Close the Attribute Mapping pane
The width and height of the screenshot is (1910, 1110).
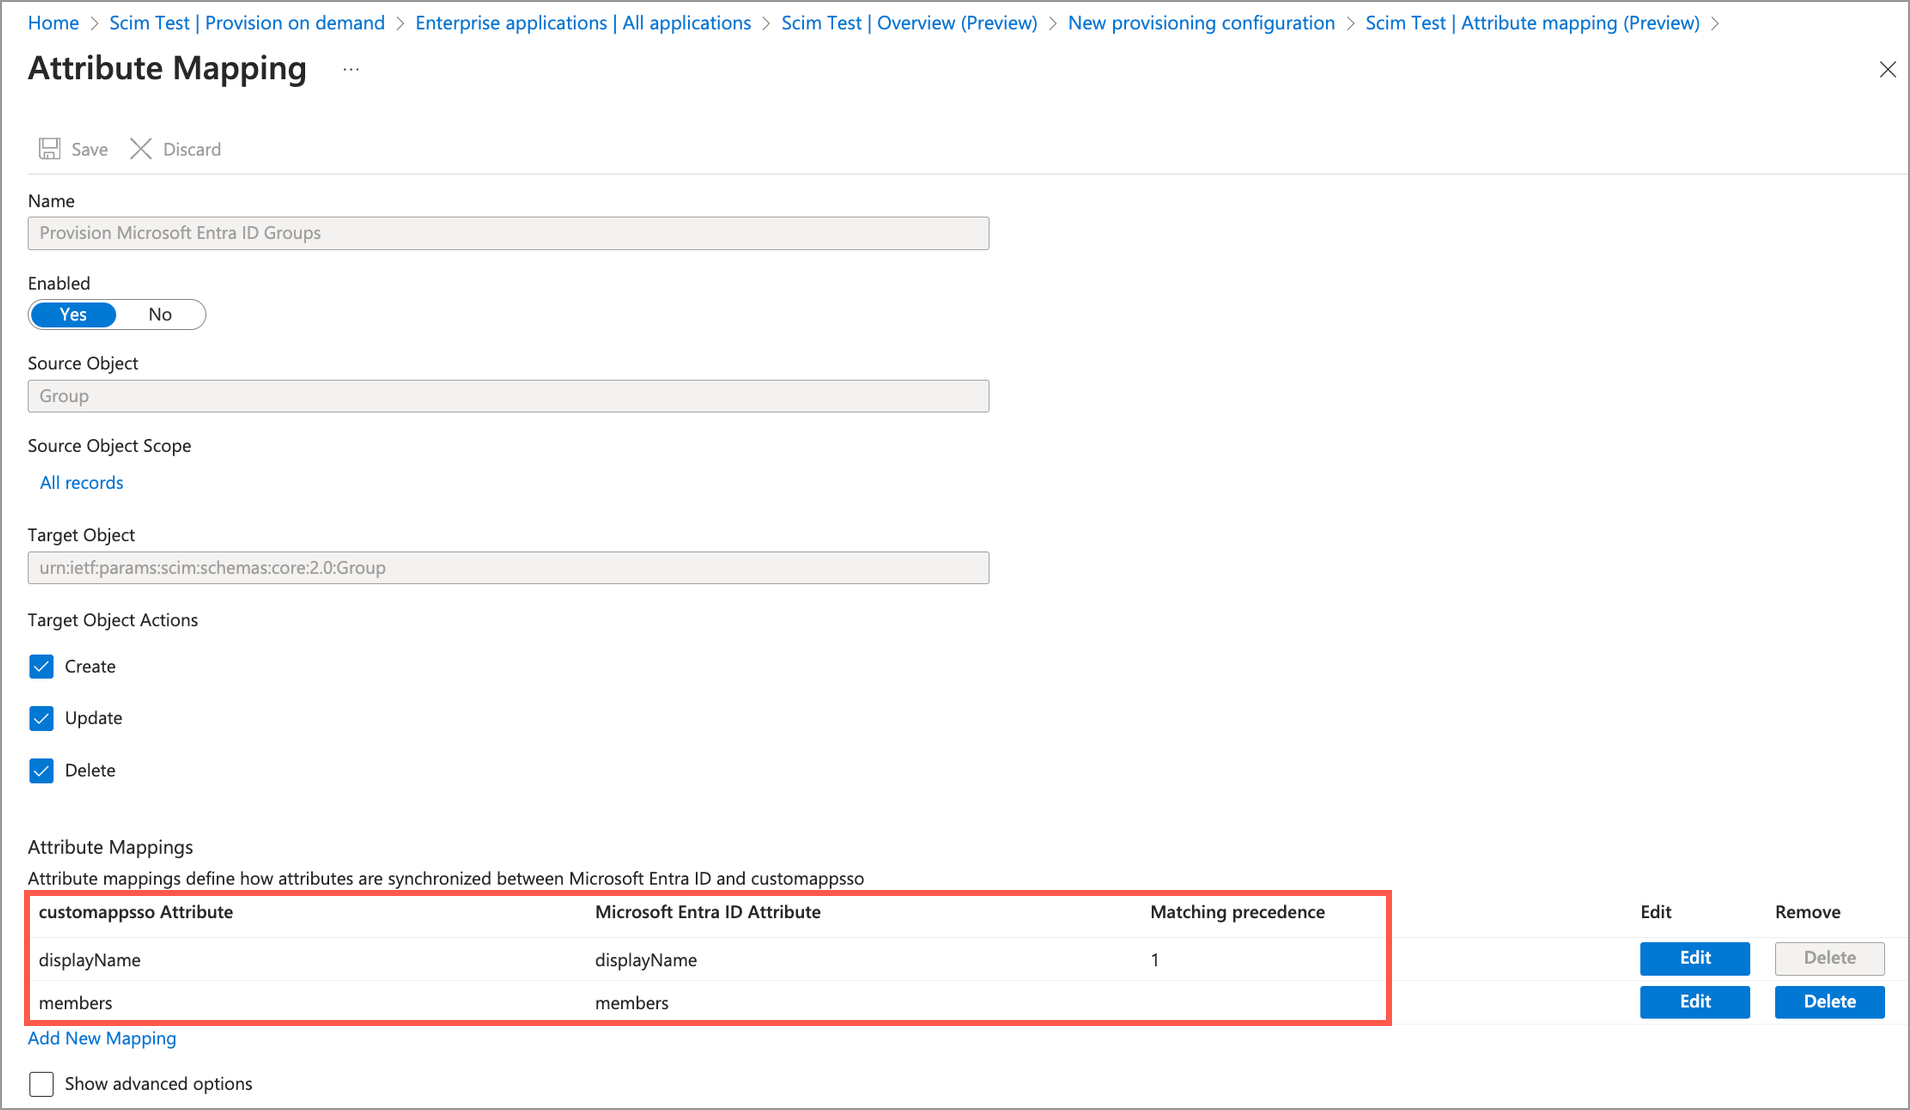point(1887,69)
